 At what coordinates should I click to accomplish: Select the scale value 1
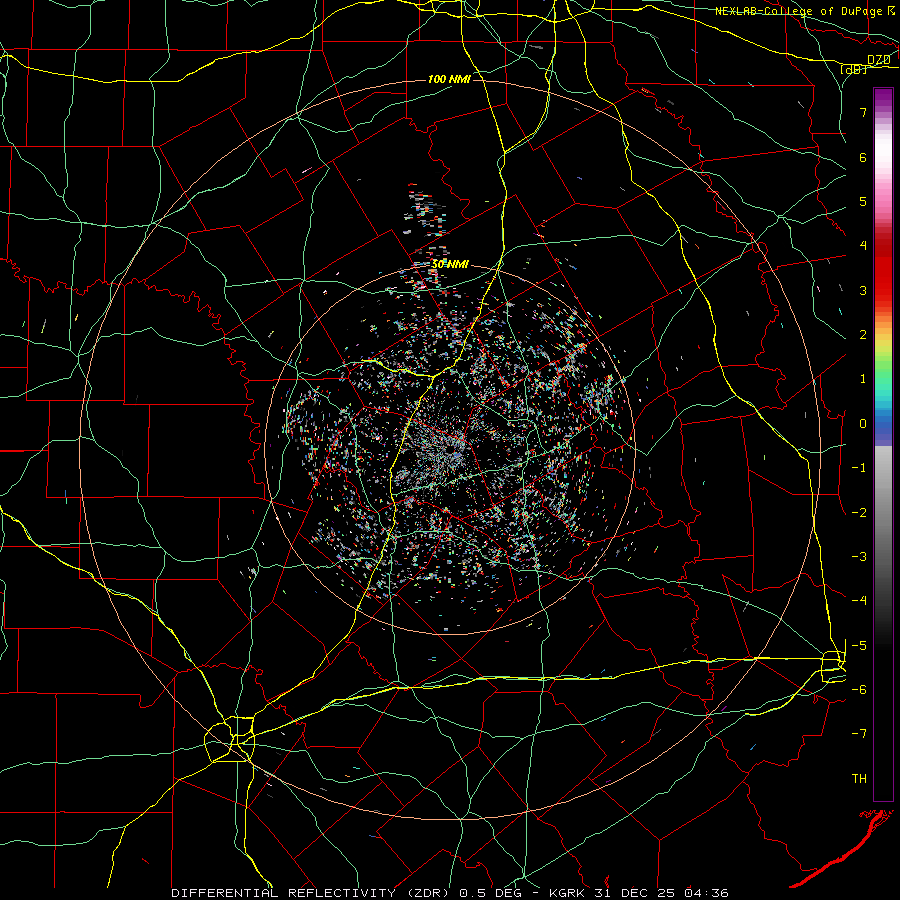(863, 379)
